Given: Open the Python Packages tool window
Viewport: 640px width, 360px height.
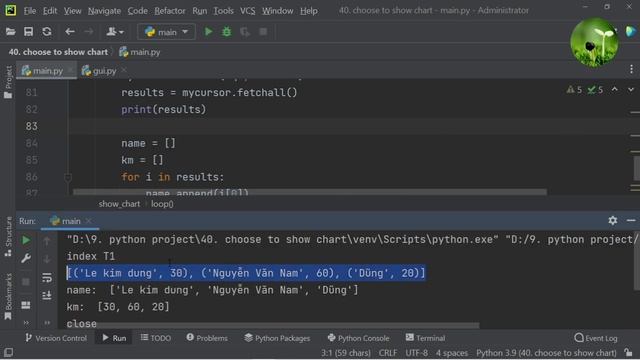Looking at the screenshot, I should coord(277,338).
